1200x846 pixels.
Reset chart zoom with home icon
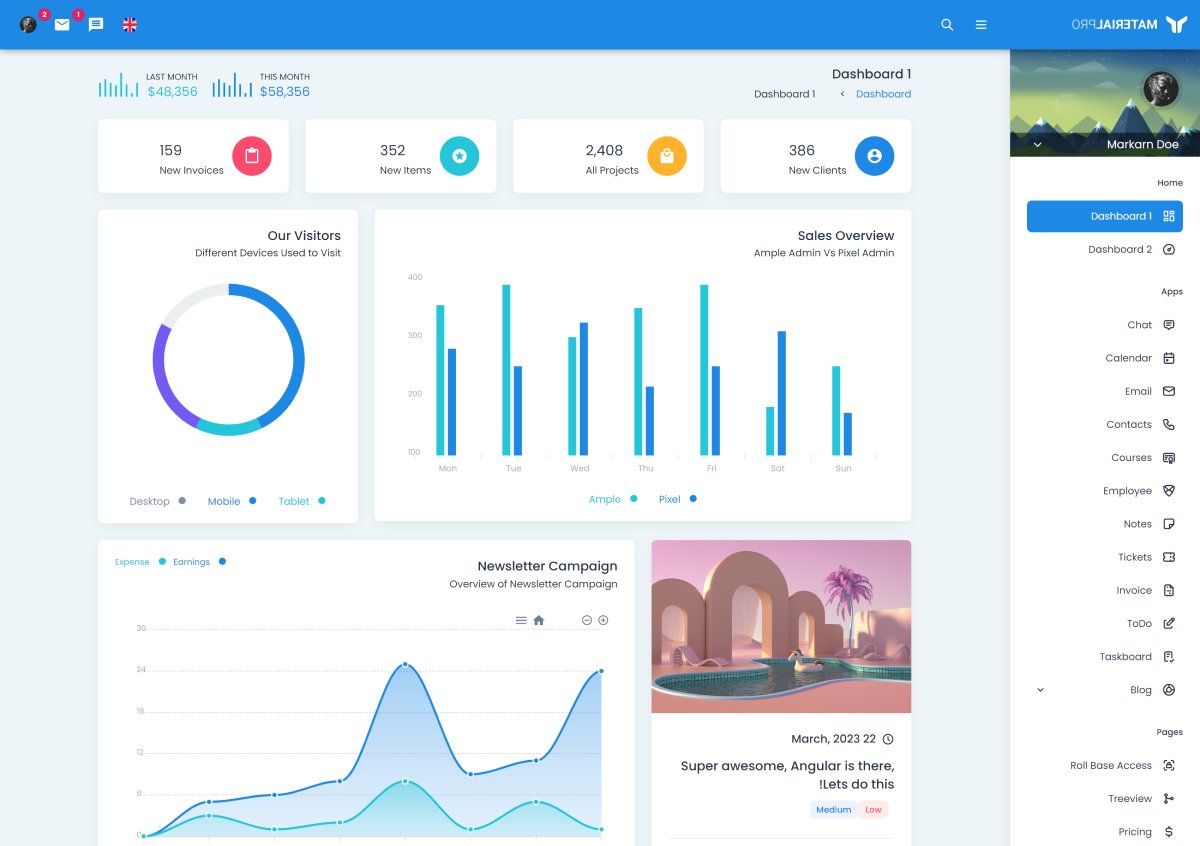click(x=539, y=620)
